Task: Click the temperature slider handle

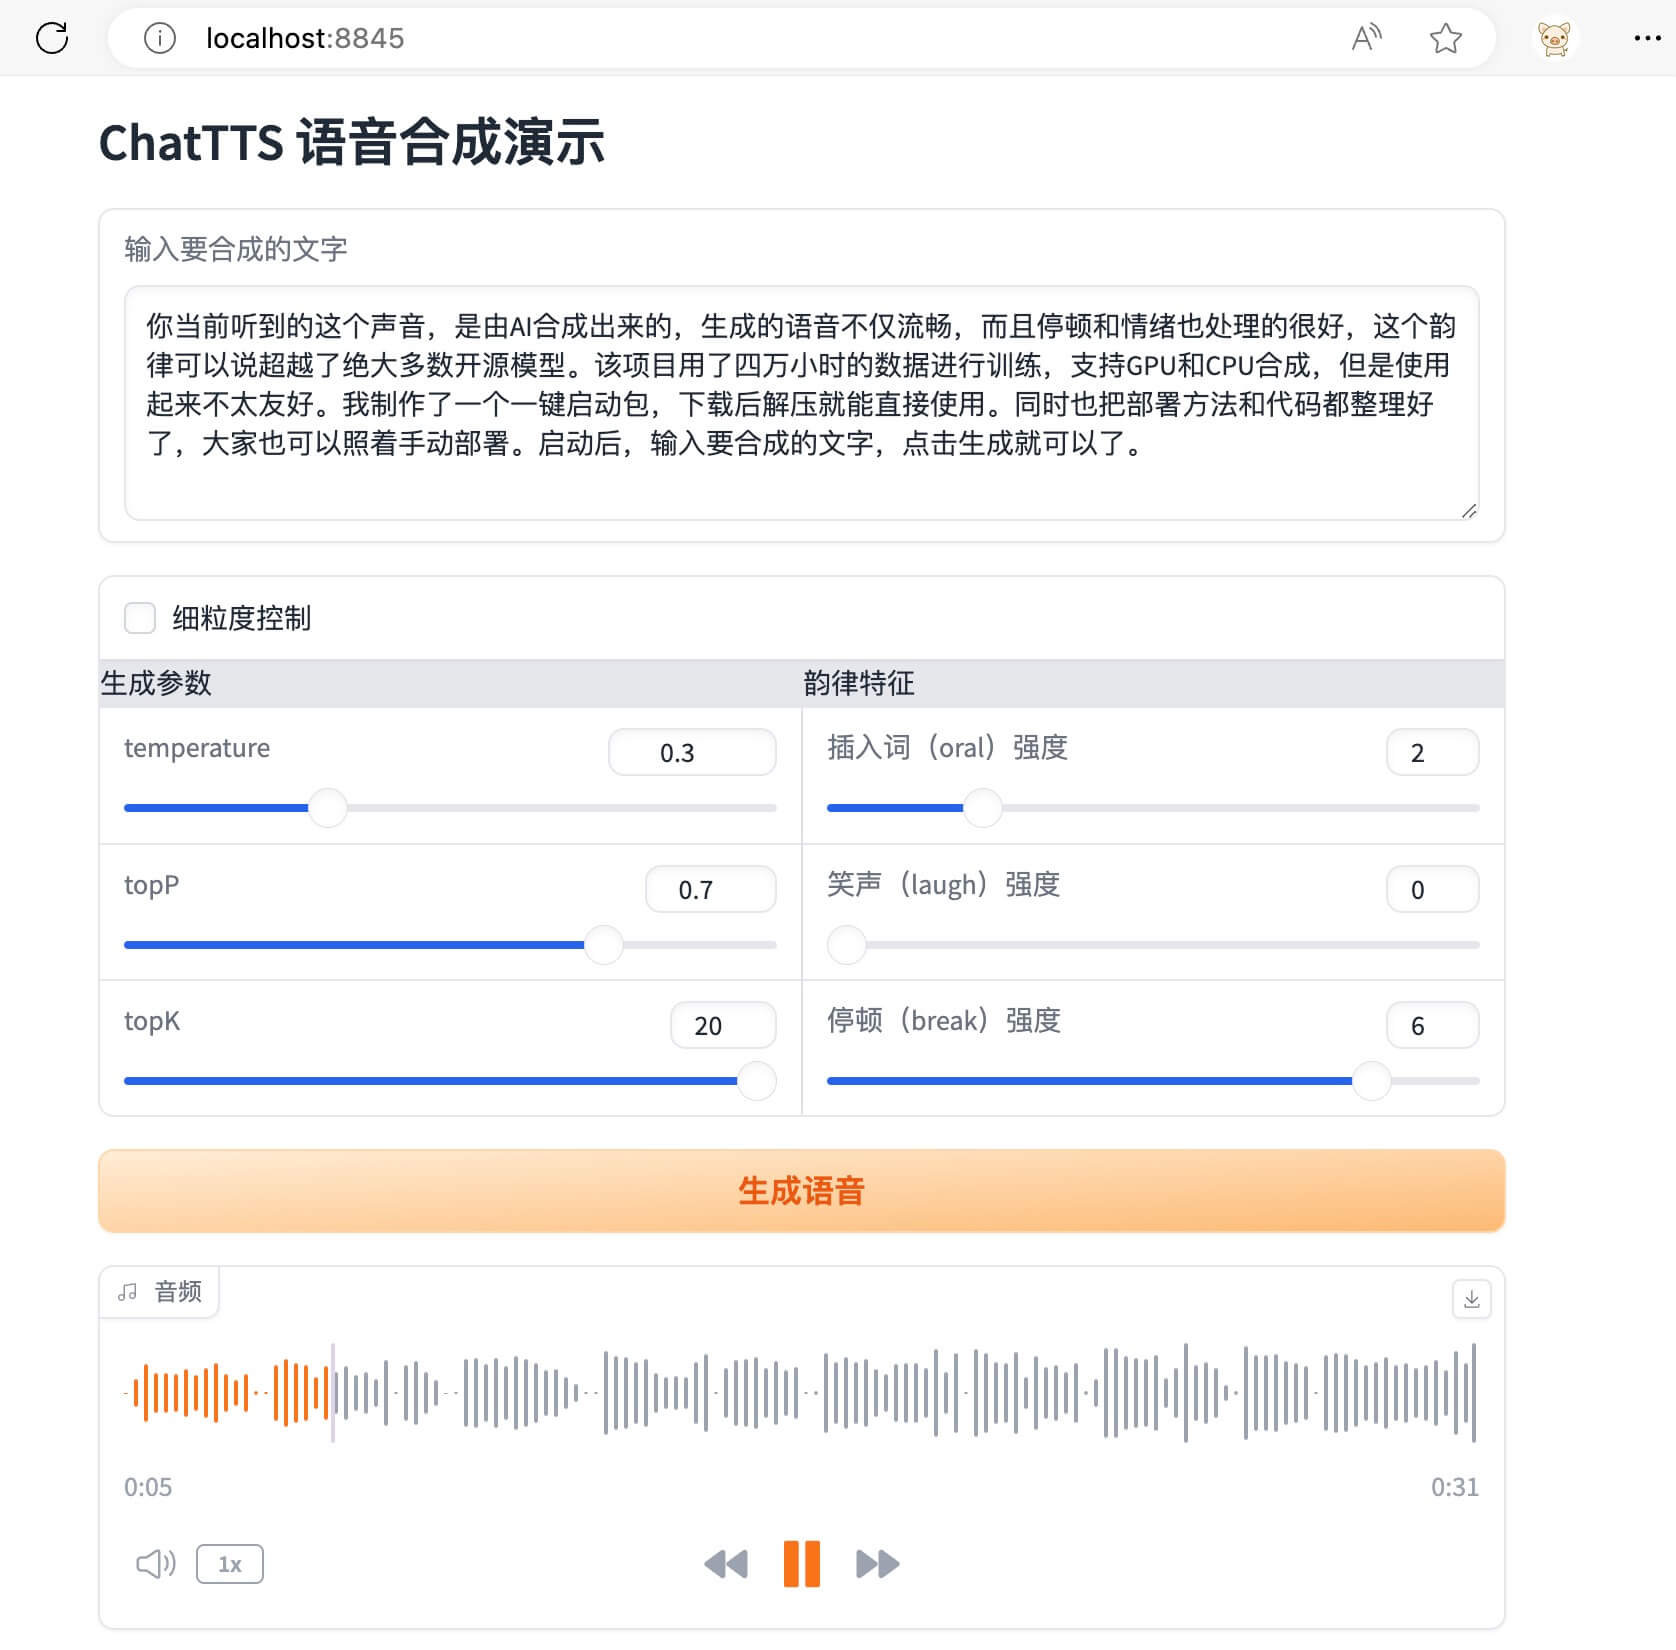Action: tap(327, 807)
